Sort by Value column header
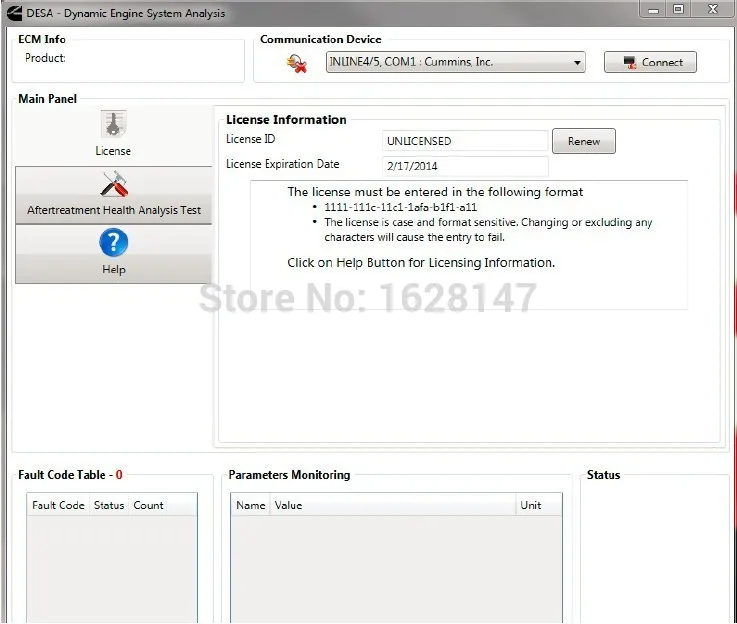Viewport: 737px width, 624px height. 393,505
